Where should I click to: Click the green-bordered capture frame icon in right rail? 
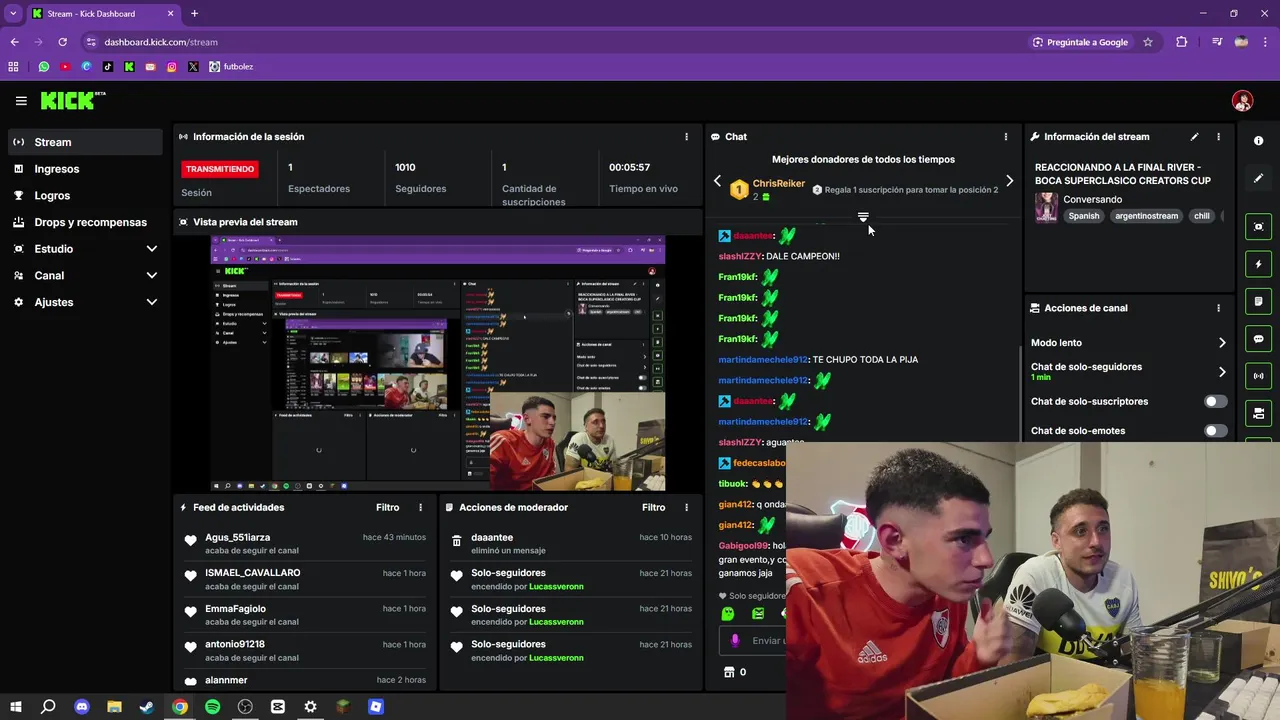pyautogui.click(x=1259, y=227)
